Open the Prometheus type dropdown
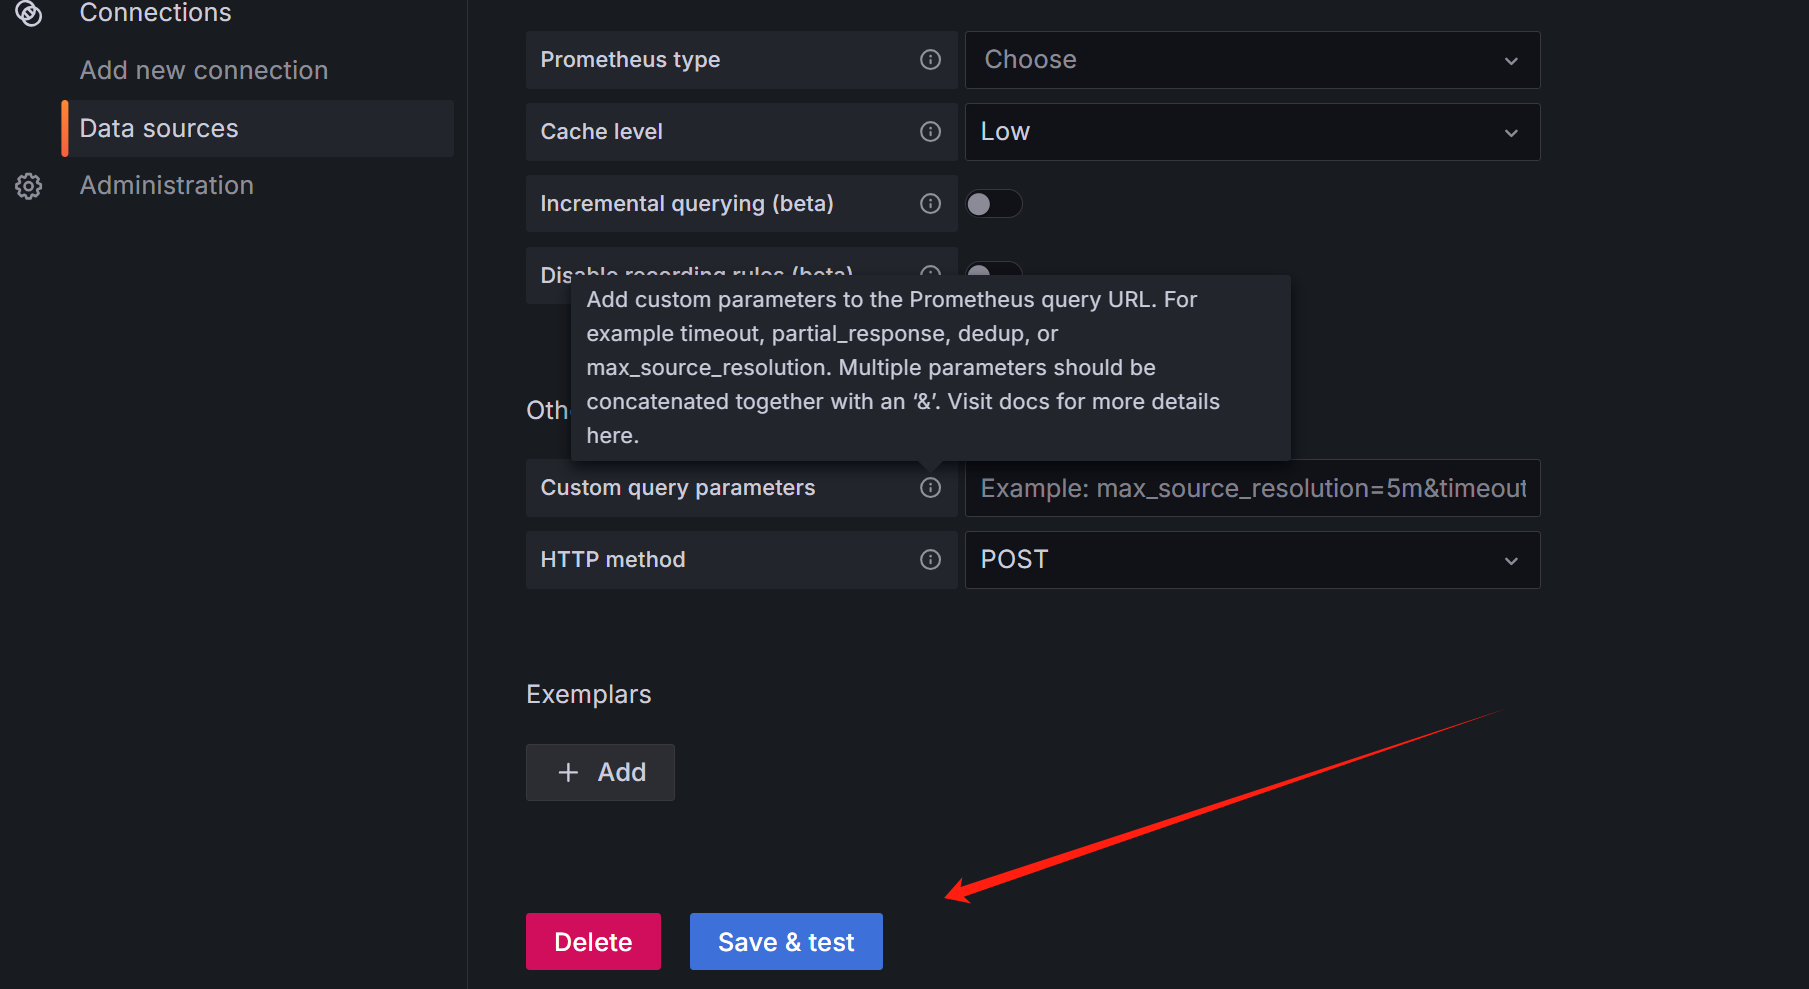Image resolution: width=1809 pixels, height=989 pixels. [1251, 60]
